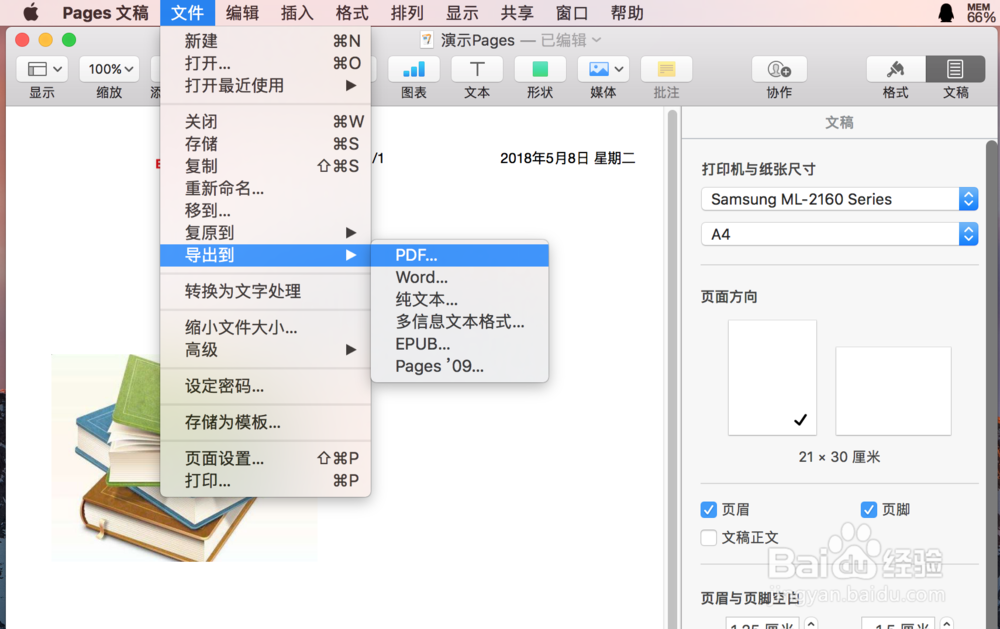Insert a chart using the 图表 icon
This screenshot has height=629, width=1000.
click(413, 70)
